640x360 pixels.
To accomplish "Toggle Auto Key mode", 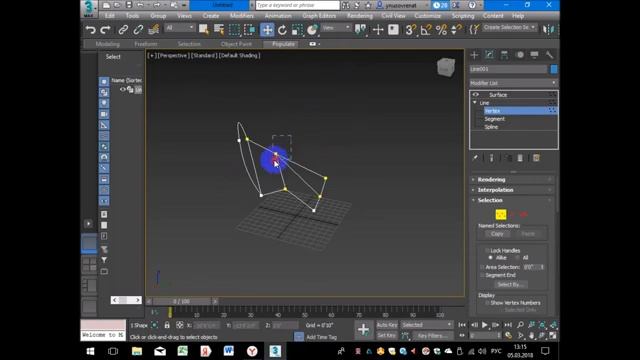I will [387, 325].
